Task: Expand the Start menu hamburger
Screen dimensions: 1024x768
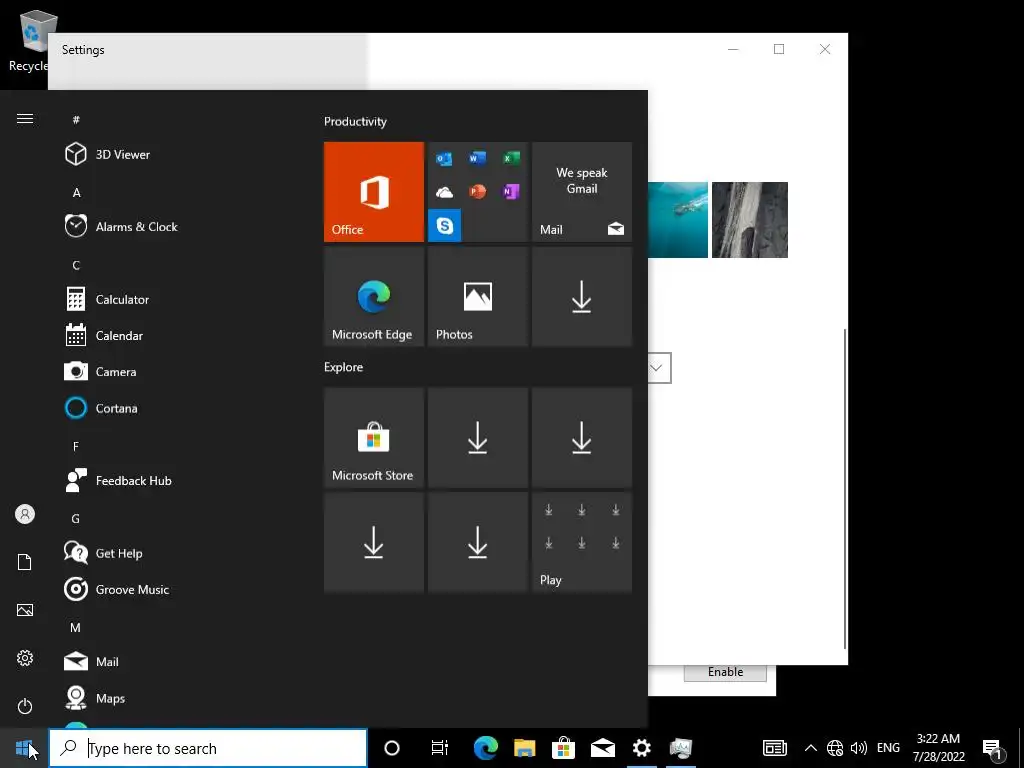Action: pos(25,118)
